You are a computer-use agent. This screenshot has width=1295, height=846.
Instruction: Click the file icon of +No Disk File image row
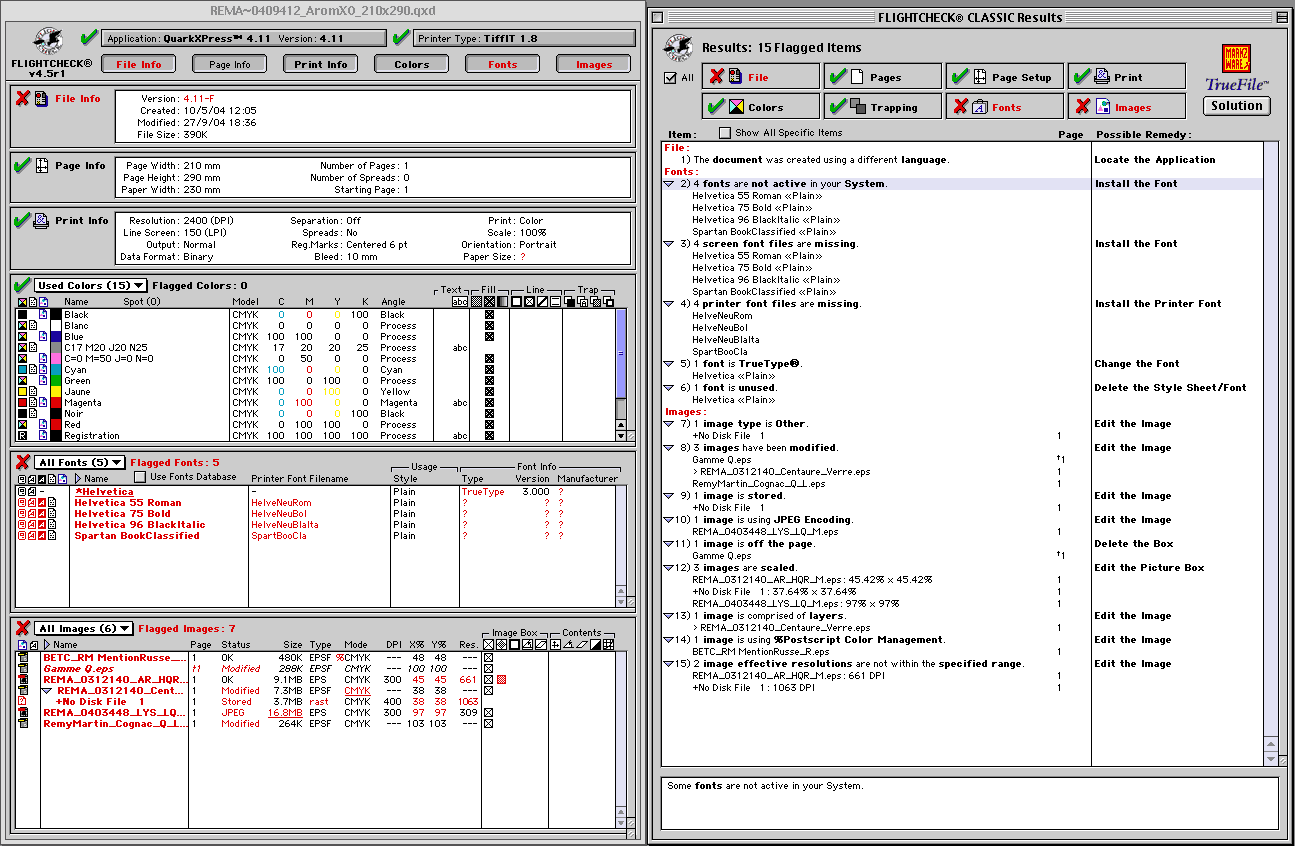pyautogui.click(x=22, y=702)
